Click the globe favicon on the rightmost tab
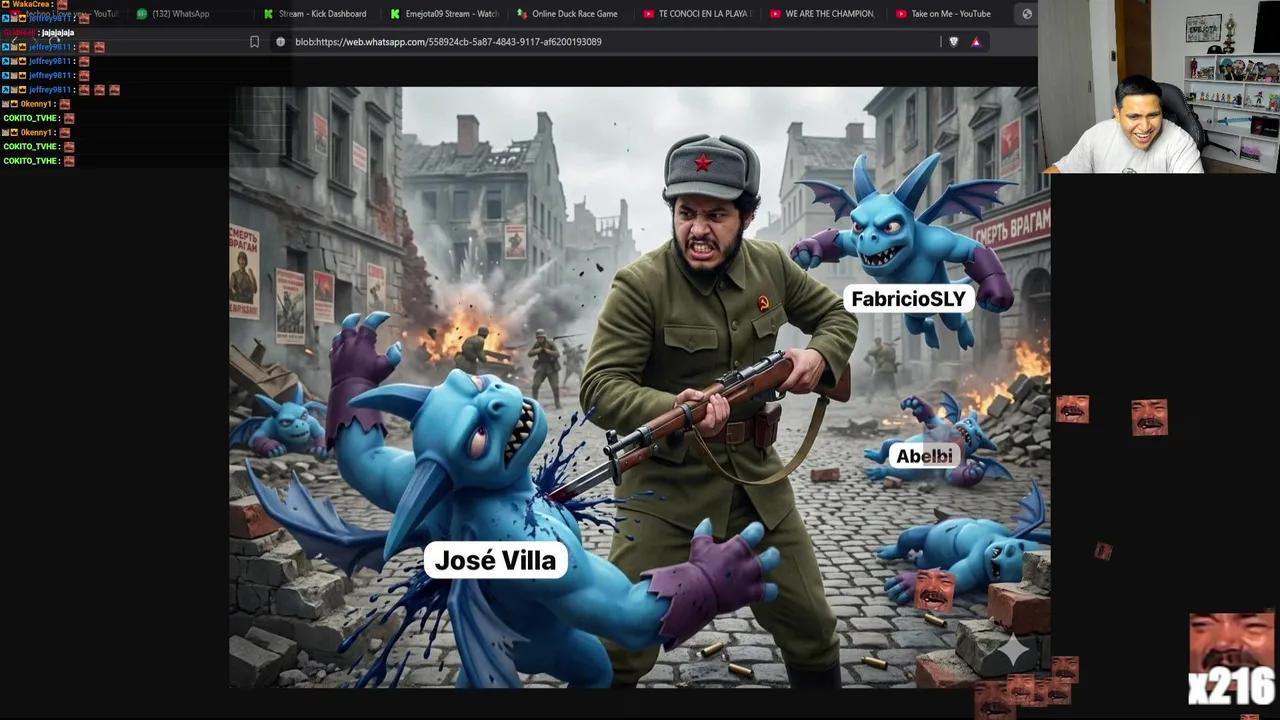Screen dimensions: 1280x720 click(1026, 13)
